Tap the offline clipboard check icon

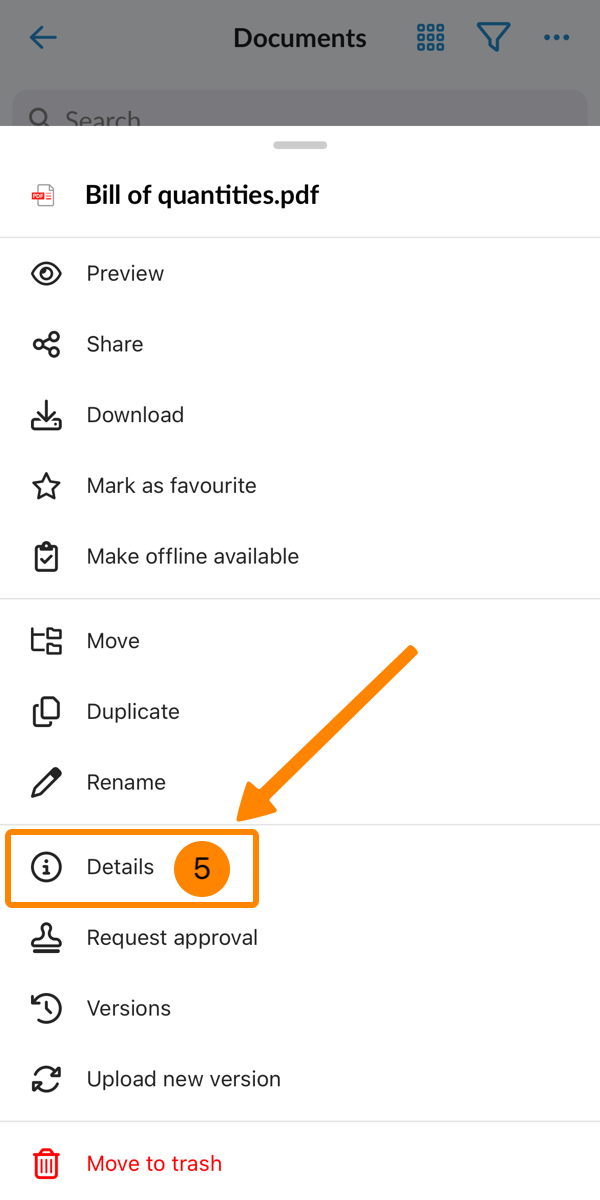(x=46, y=557)
